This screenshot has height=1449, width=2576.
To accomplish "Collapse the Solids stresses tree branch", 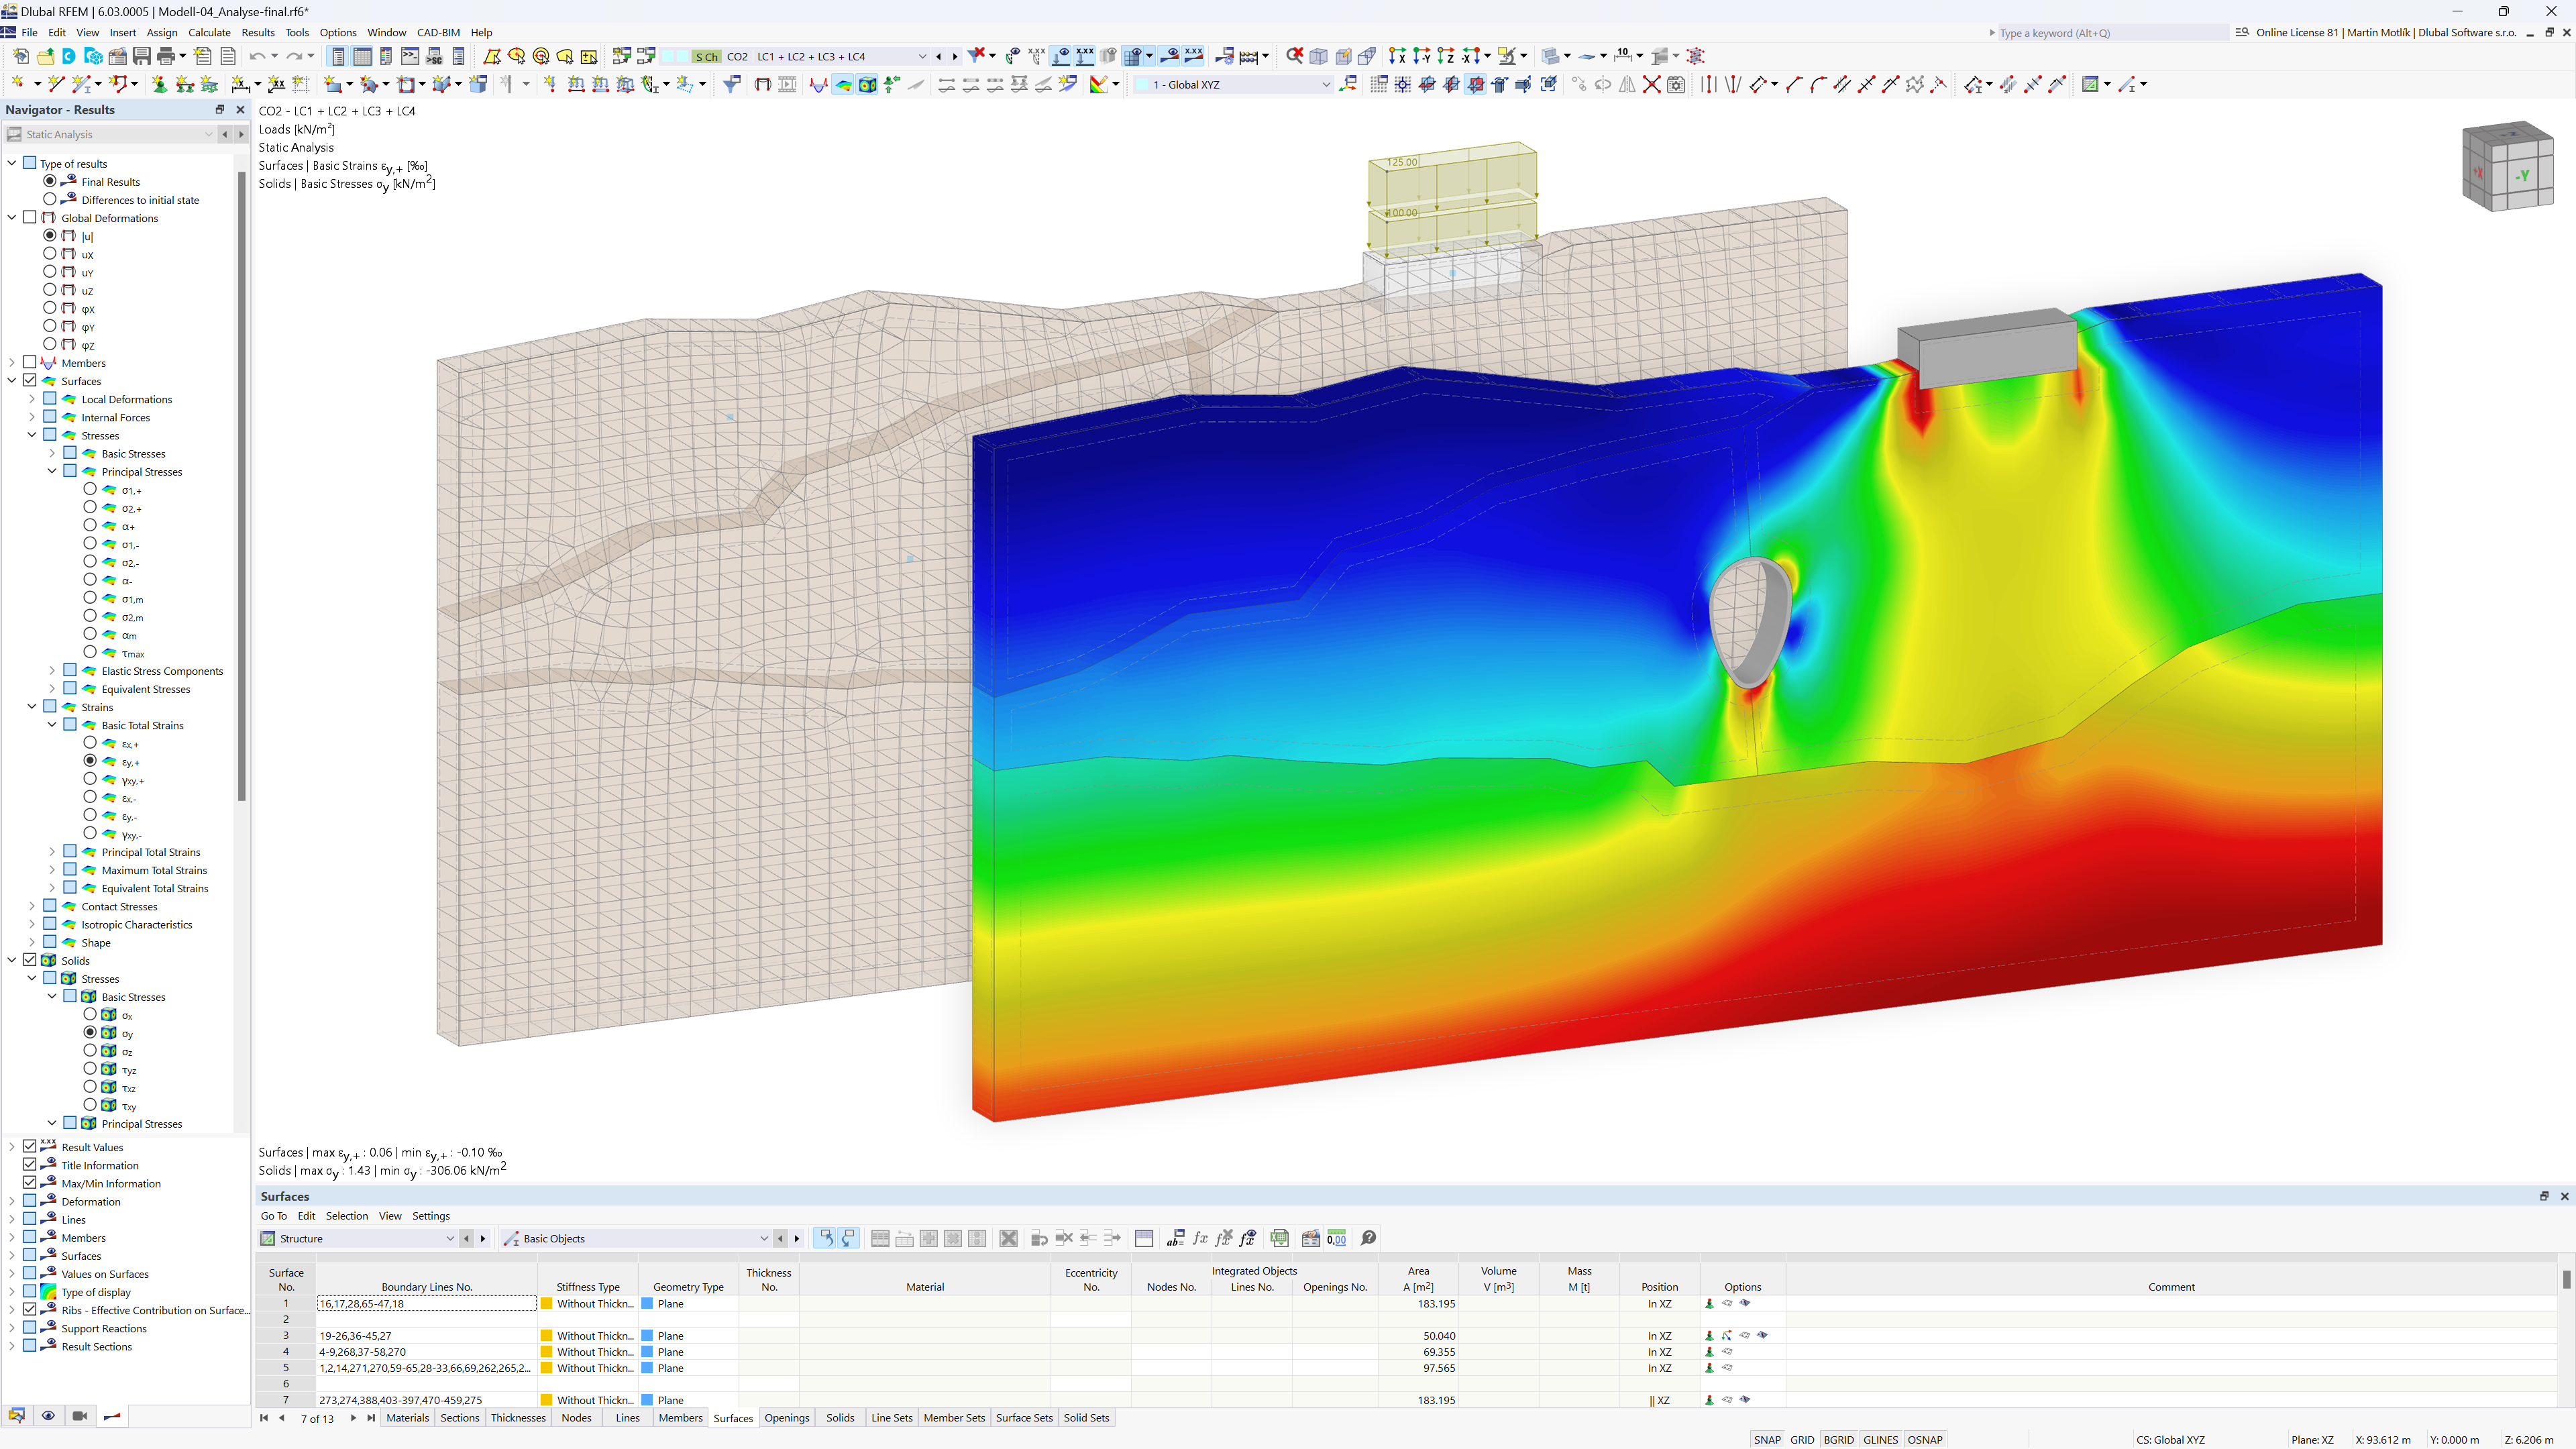I will click(30, 978).
